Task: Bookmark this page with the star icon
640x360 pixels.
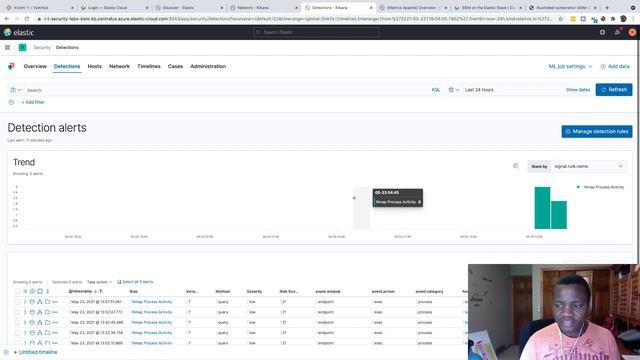Action: pyautogui.click(x=560, y=19)
